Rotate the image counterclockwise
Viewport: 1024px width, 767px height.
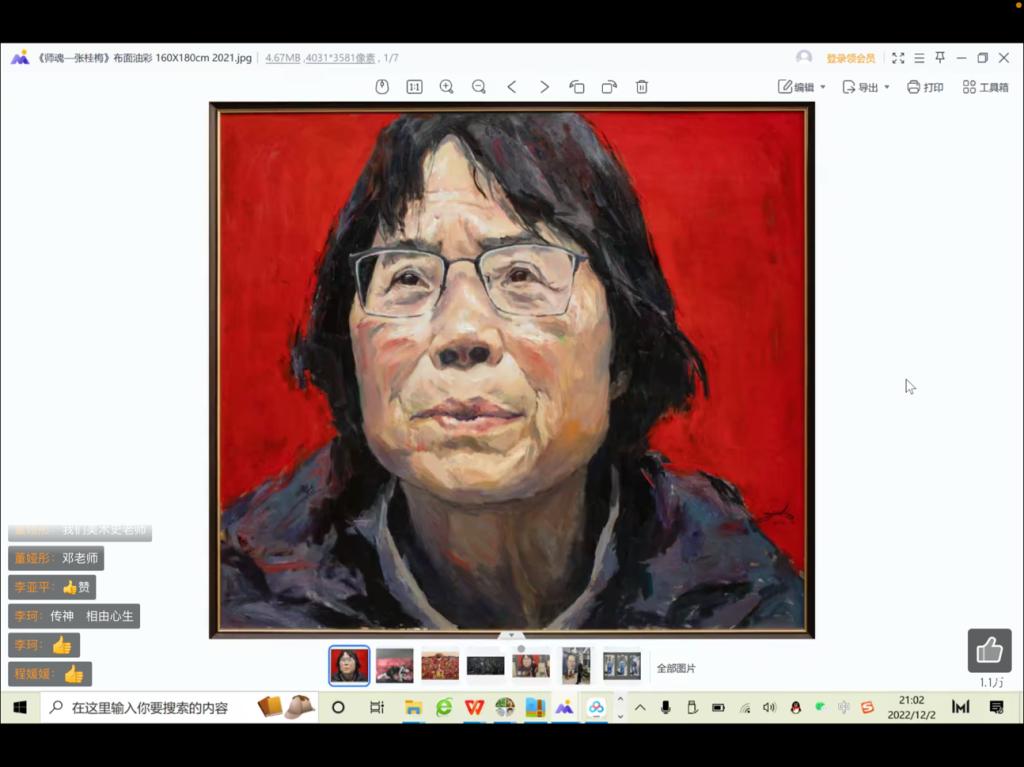[577, 87]
